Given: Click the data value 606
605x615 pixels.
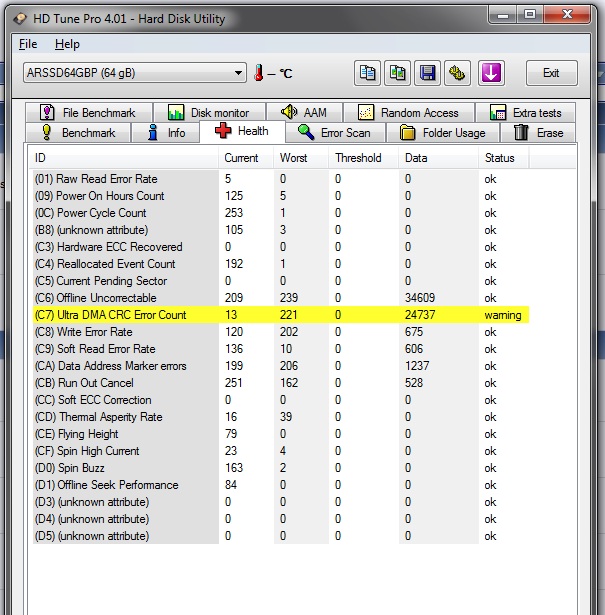Looking at the screenshot, I should (414, 349).
